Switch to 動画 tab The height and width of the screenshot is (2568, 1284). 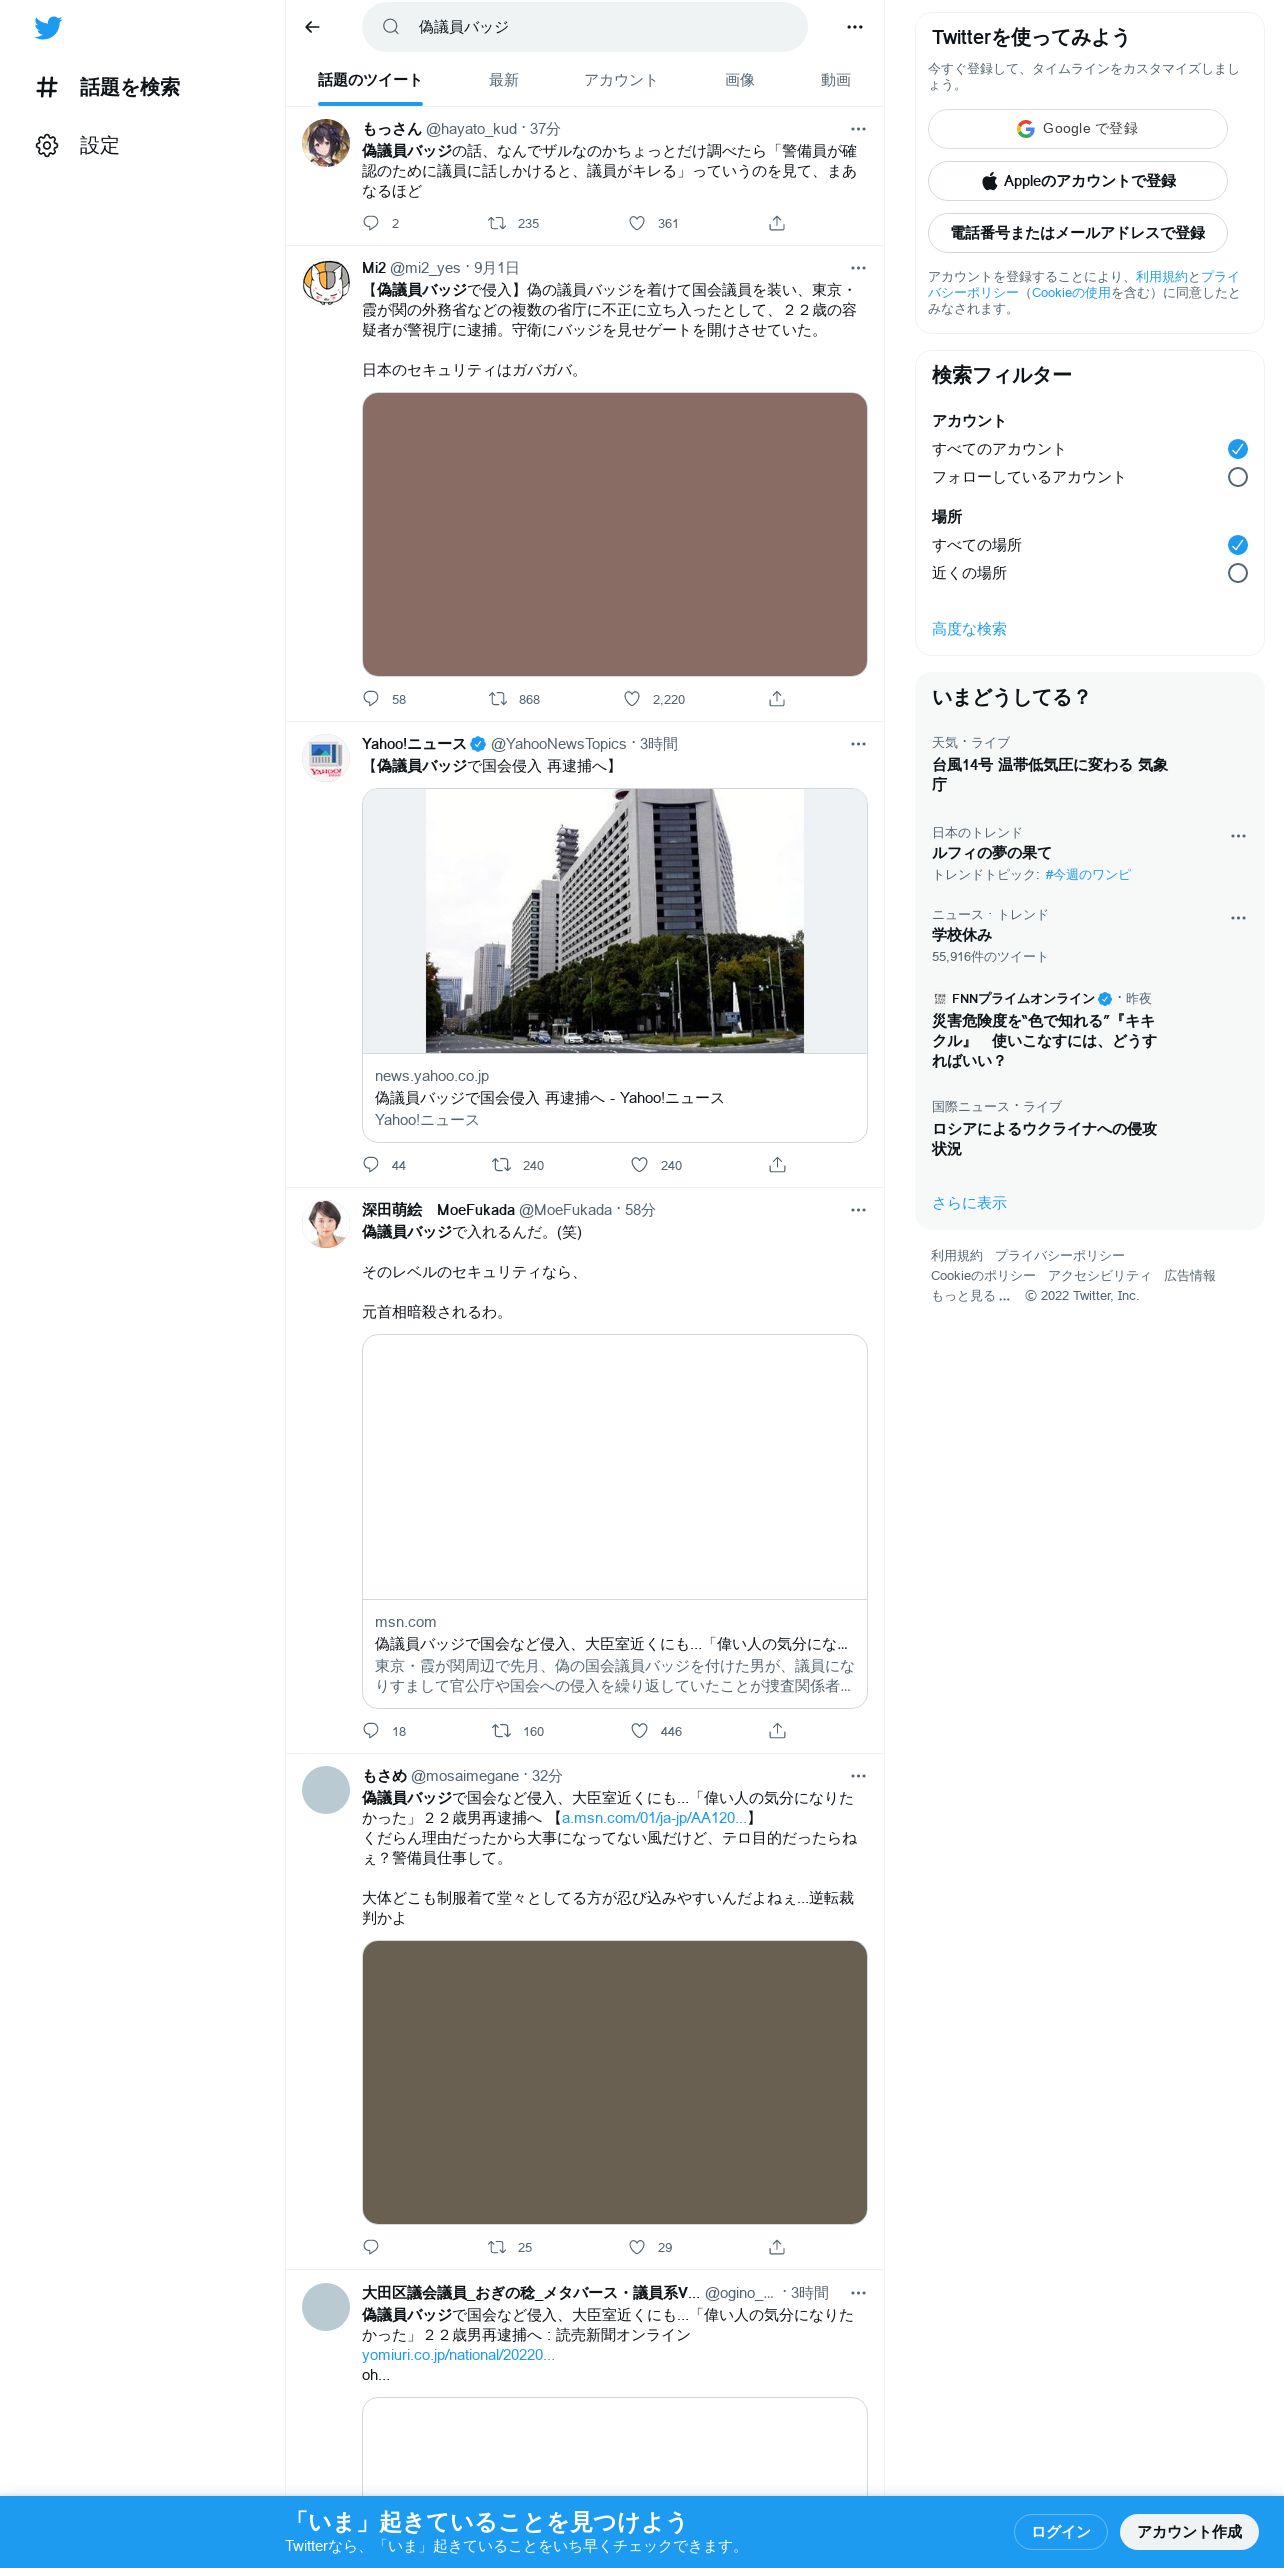click(x=836, y=80)
